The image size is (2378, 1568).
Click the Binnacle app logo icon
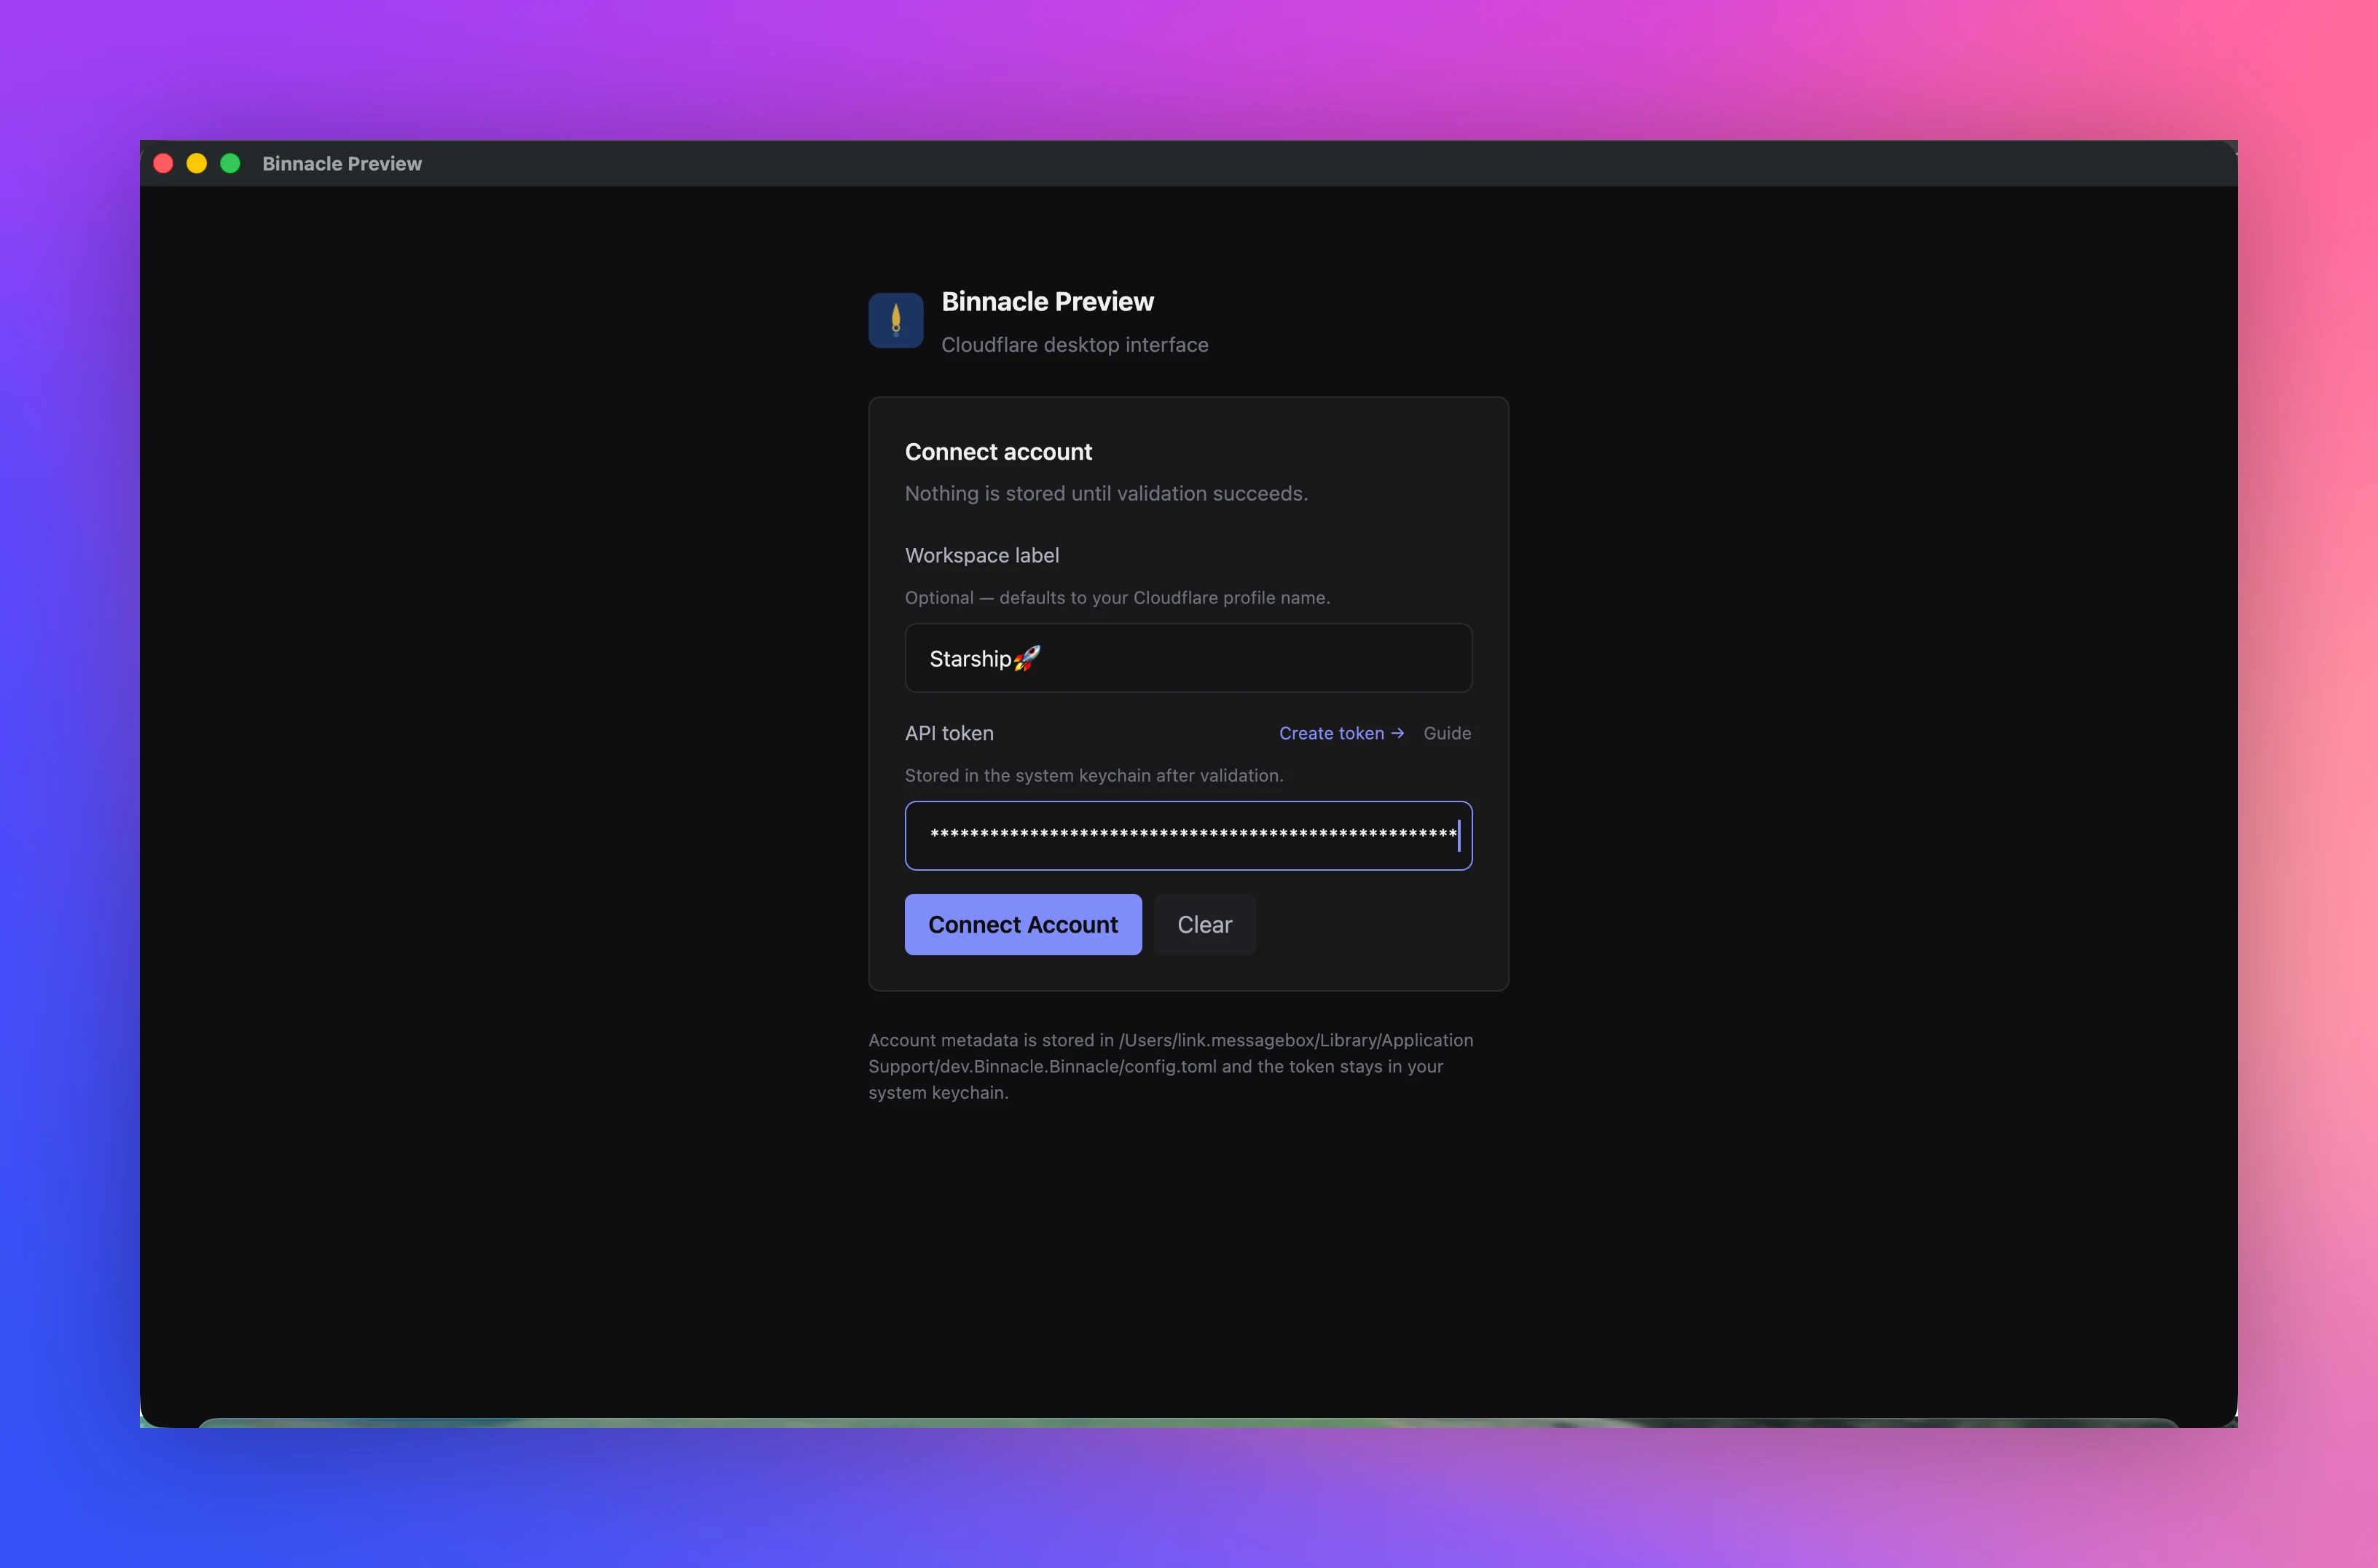click(x=895, y=320)
